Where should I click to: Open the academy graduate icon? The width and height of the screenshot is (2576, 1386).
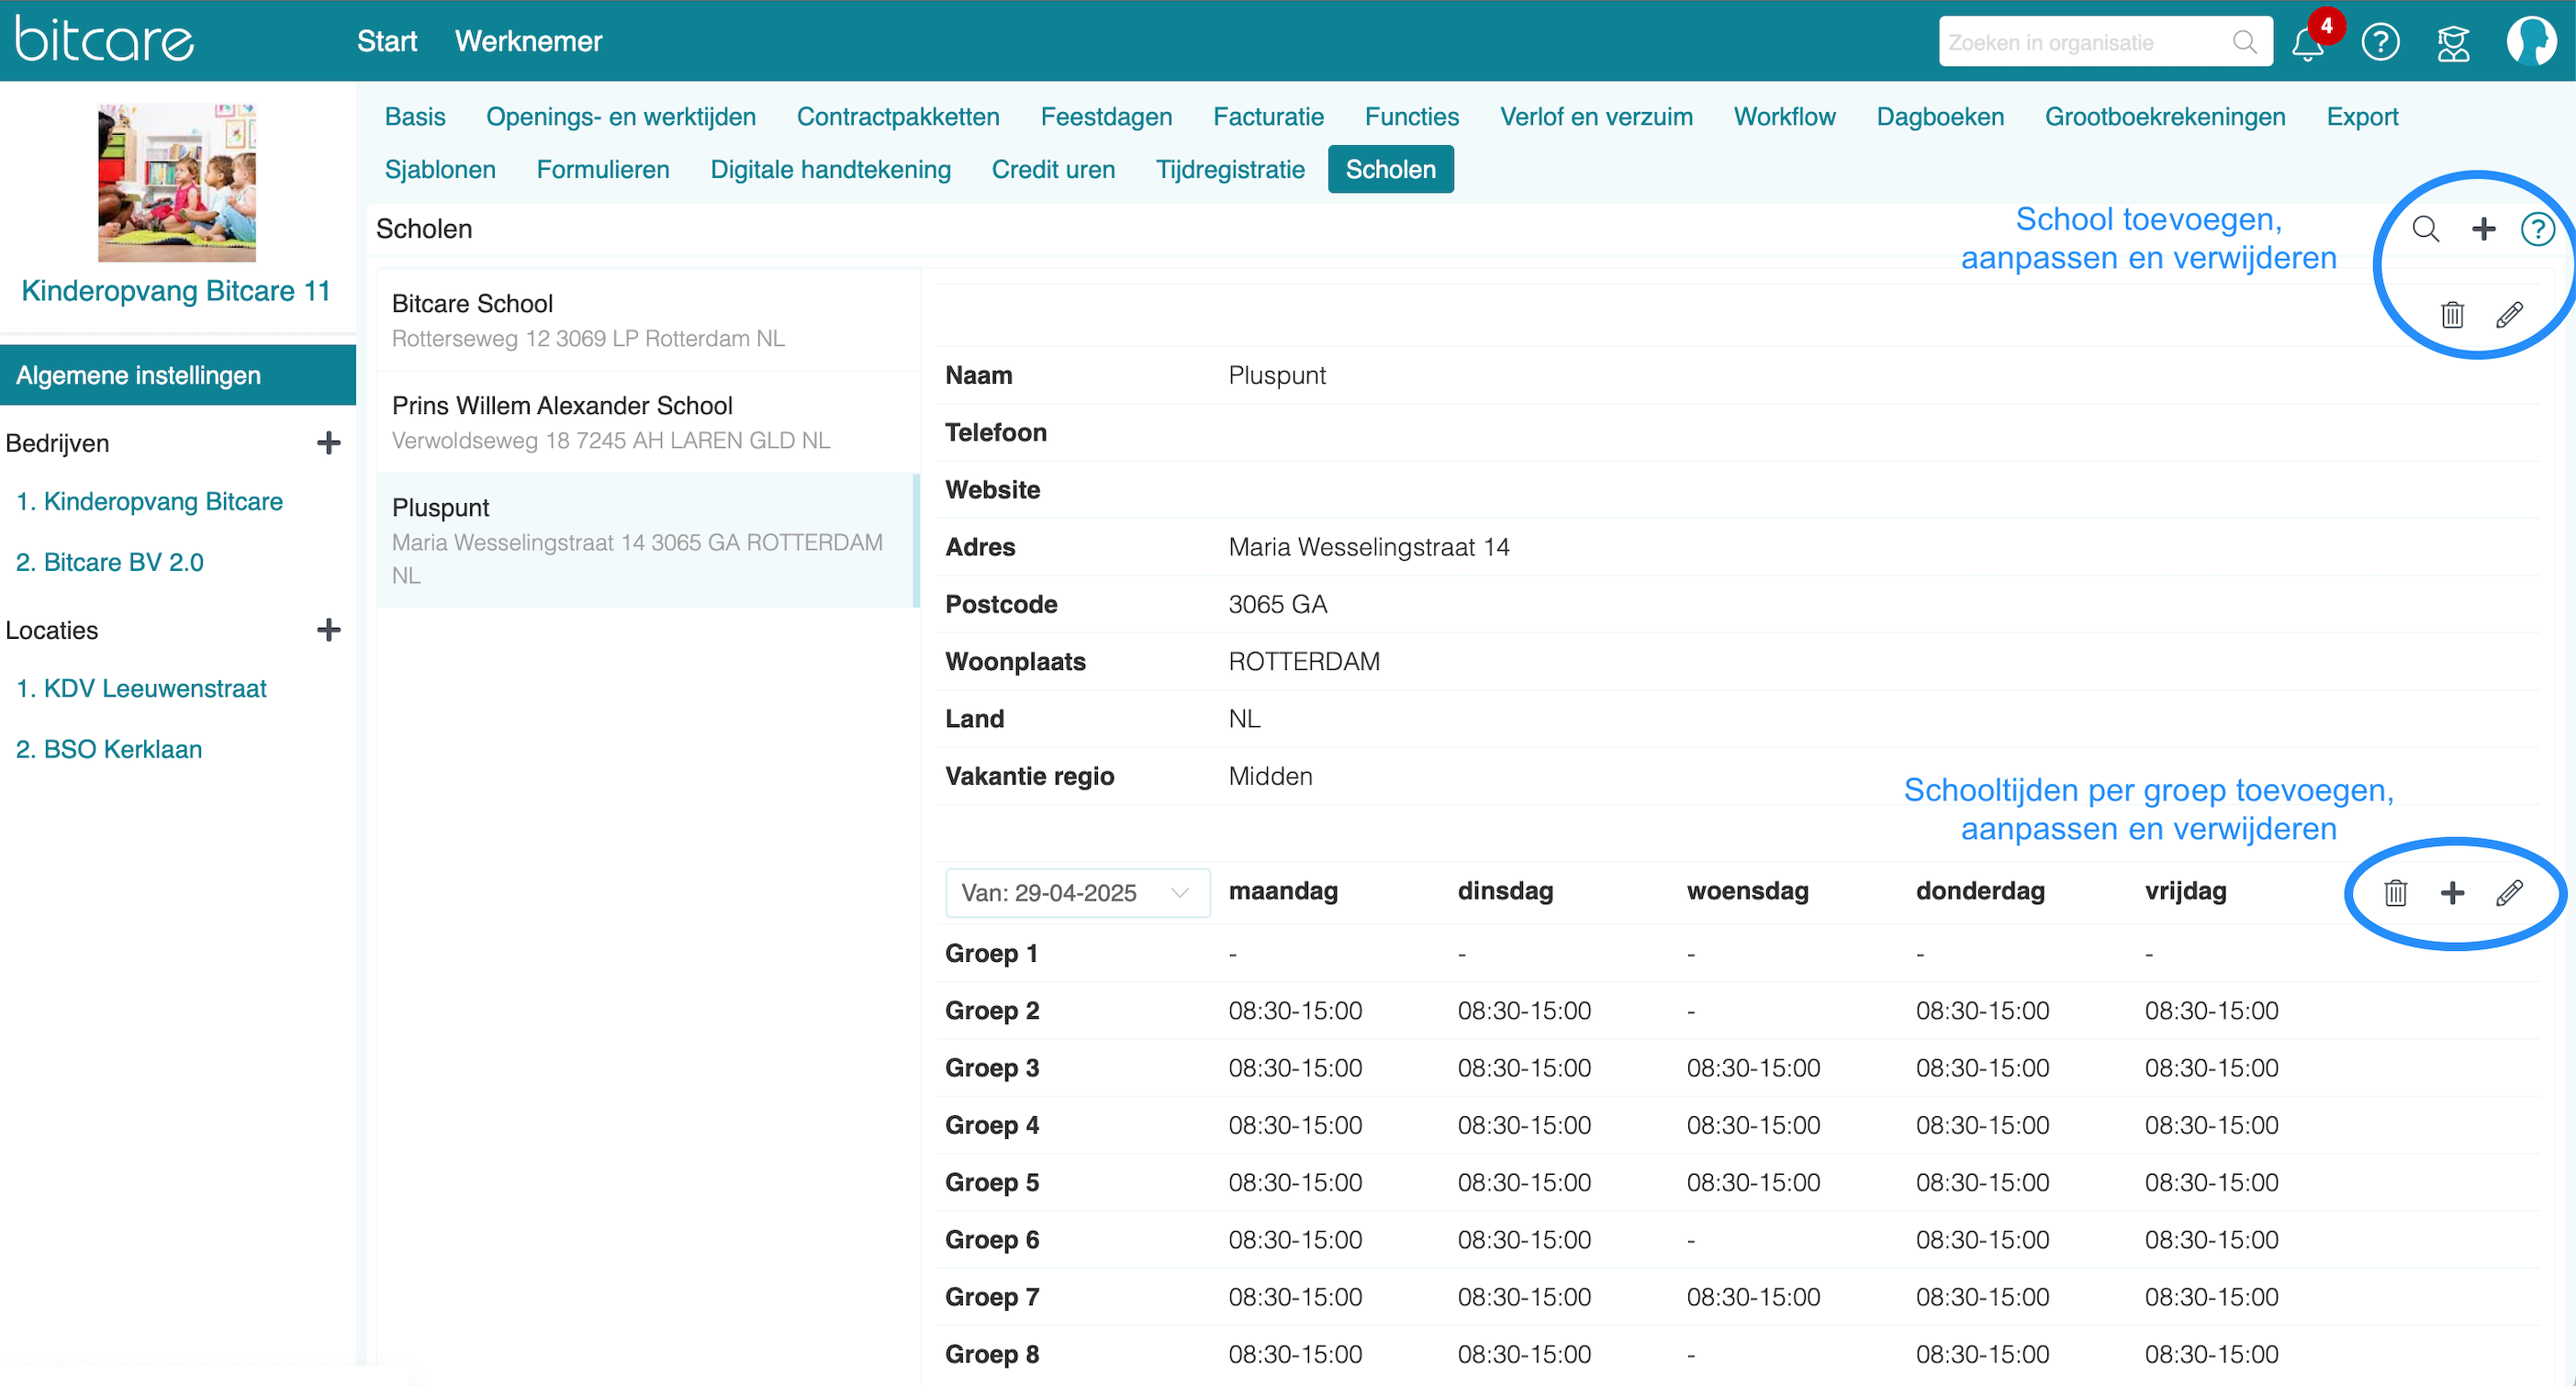pyautogui.click(x=2454, y=42)
